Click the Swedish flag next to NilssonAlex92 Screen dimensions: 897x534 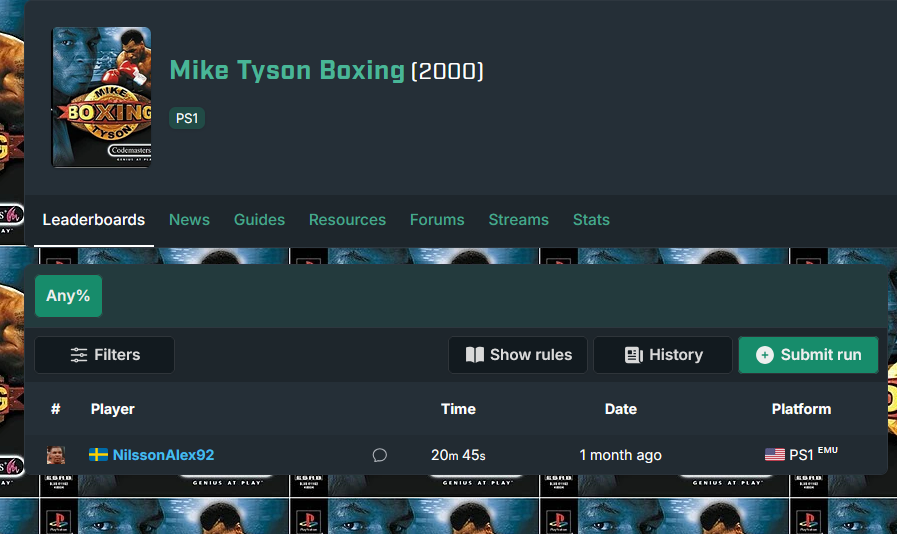pyautogui.click(x=98, y=455)
